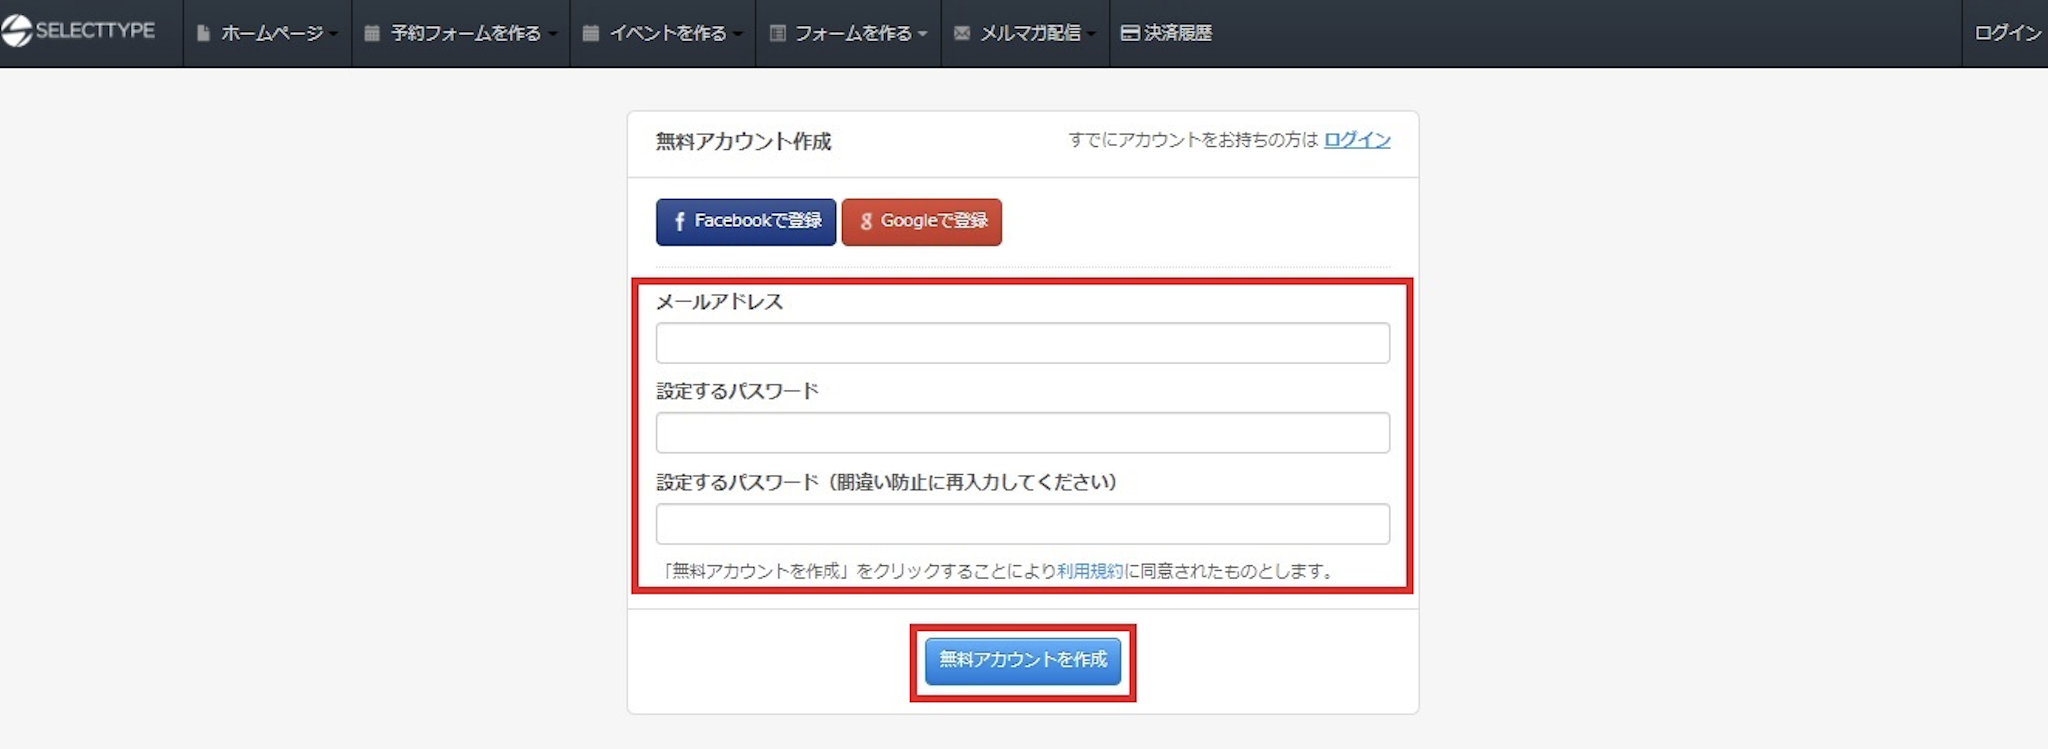Click the first 設定するパスワード field
Viewport: 2048px width, 749px height.
1022,433
